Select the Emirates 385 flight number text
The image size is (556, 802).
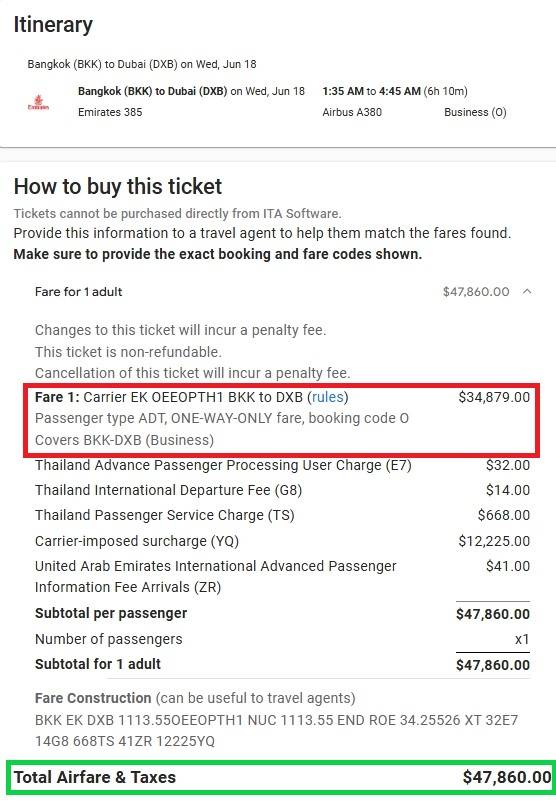110,112
